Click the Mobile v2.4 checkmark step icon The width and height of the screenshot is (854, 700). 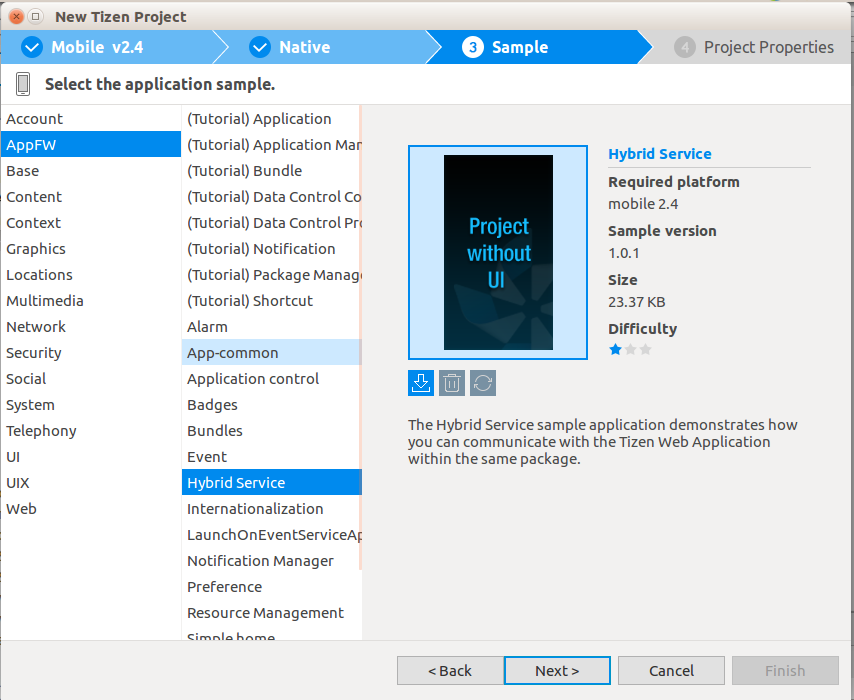coord(32,47)
